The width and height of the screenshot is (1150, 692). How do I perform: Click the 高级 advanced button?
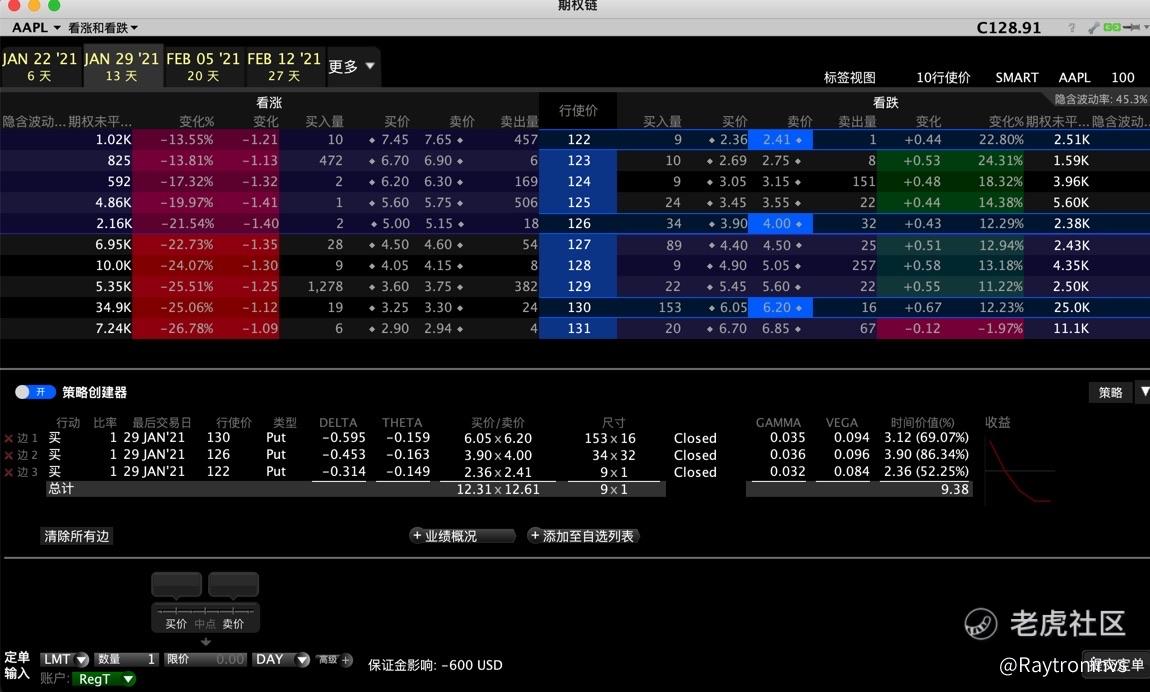coord(328,660)
